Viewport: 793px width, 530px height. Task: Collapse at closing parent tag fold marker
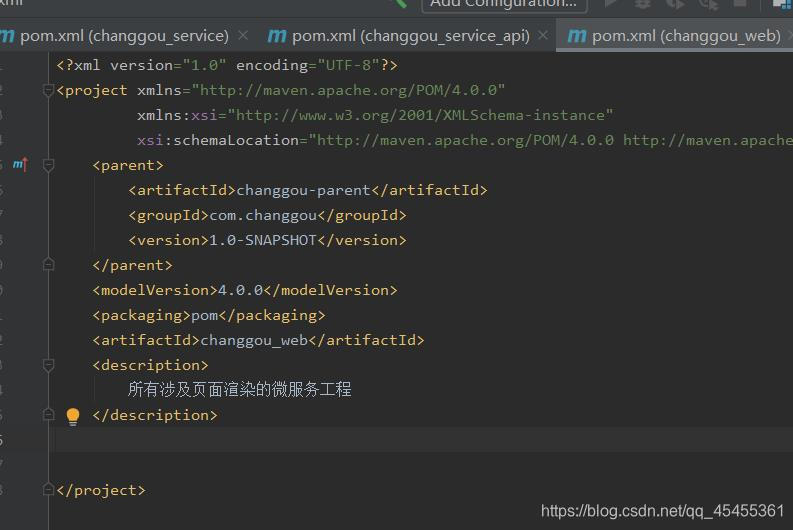[x=49, y=264]
